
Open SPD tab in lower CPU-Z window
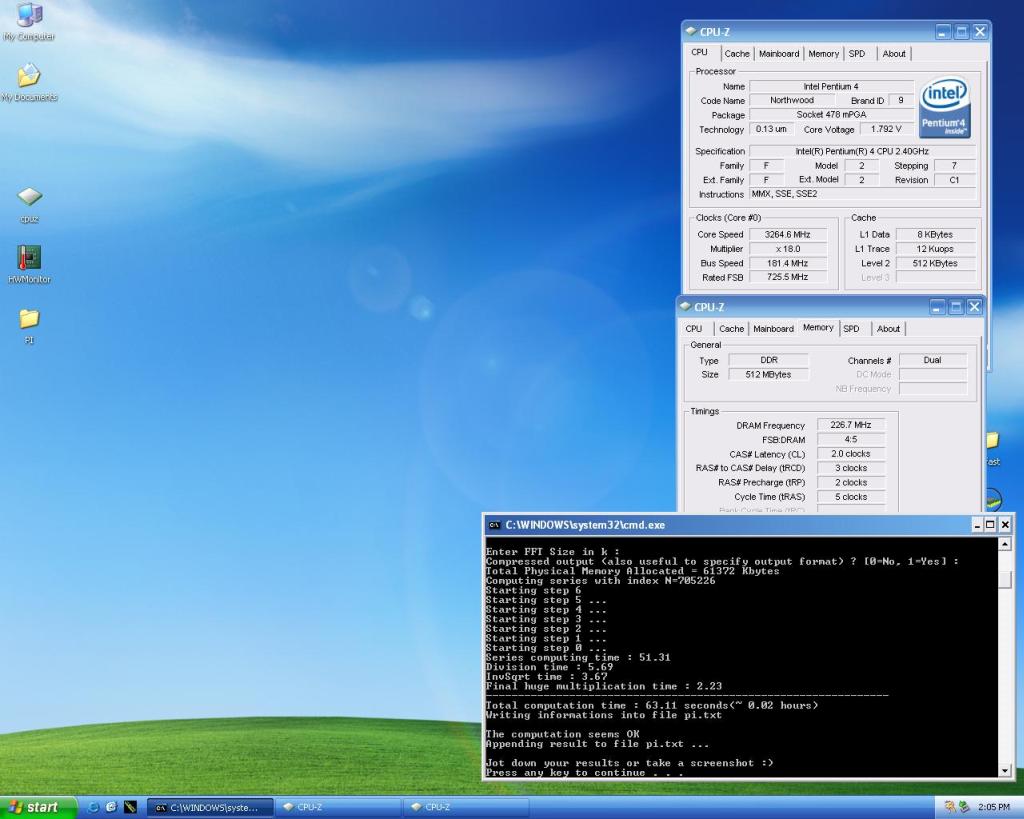pos(851,329)
